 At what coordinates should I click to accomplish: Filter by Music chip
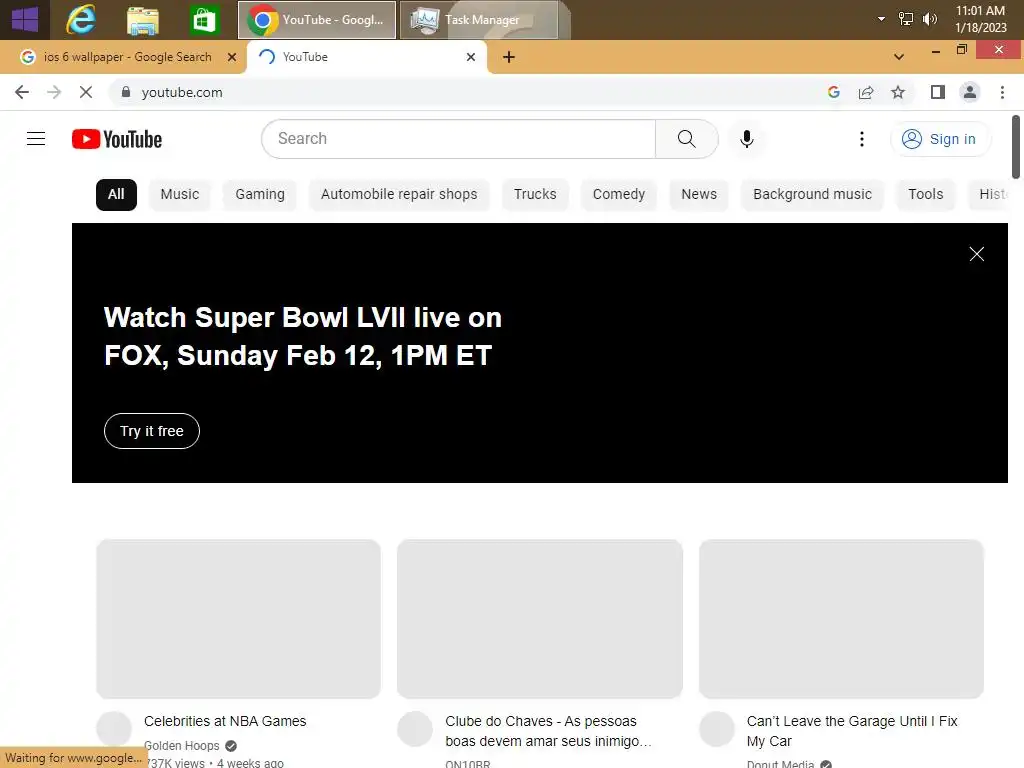(x=180, y=195)
